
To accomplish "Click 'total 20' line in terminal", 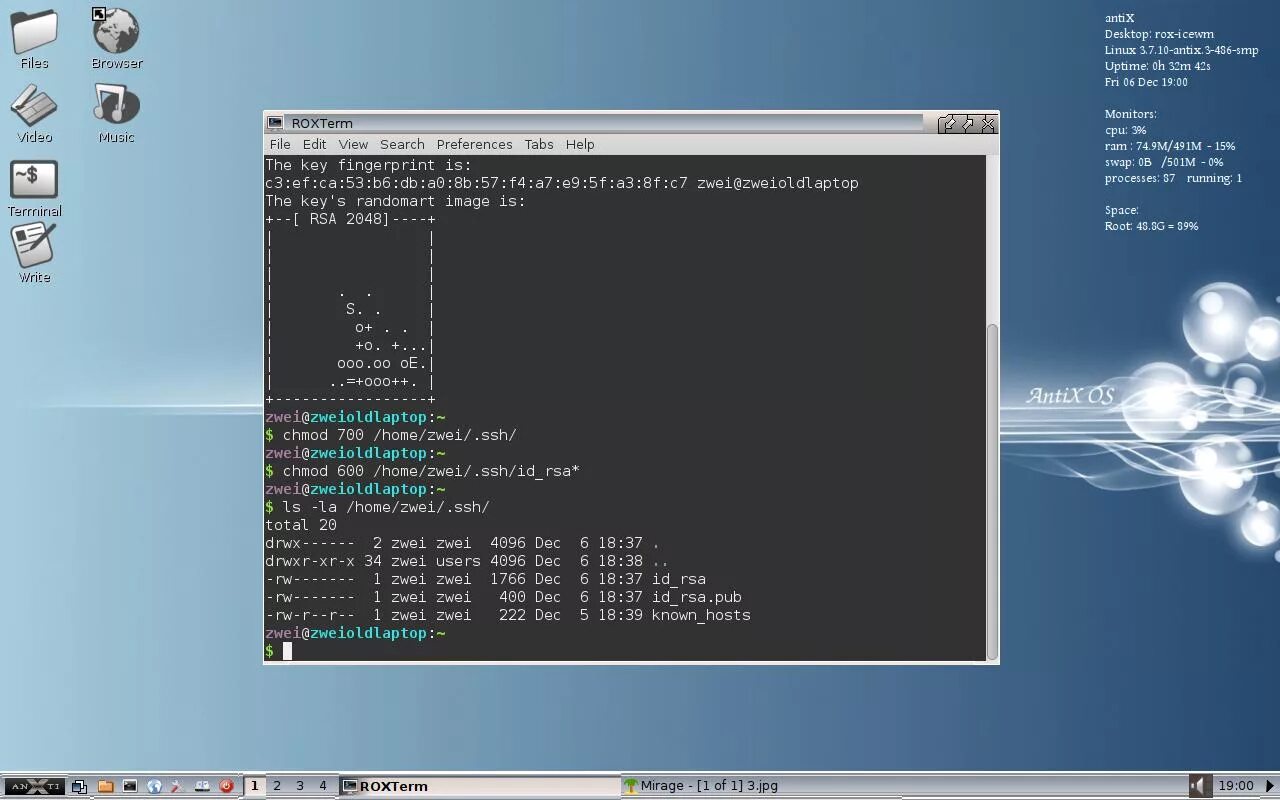I will tap(301, 525).
